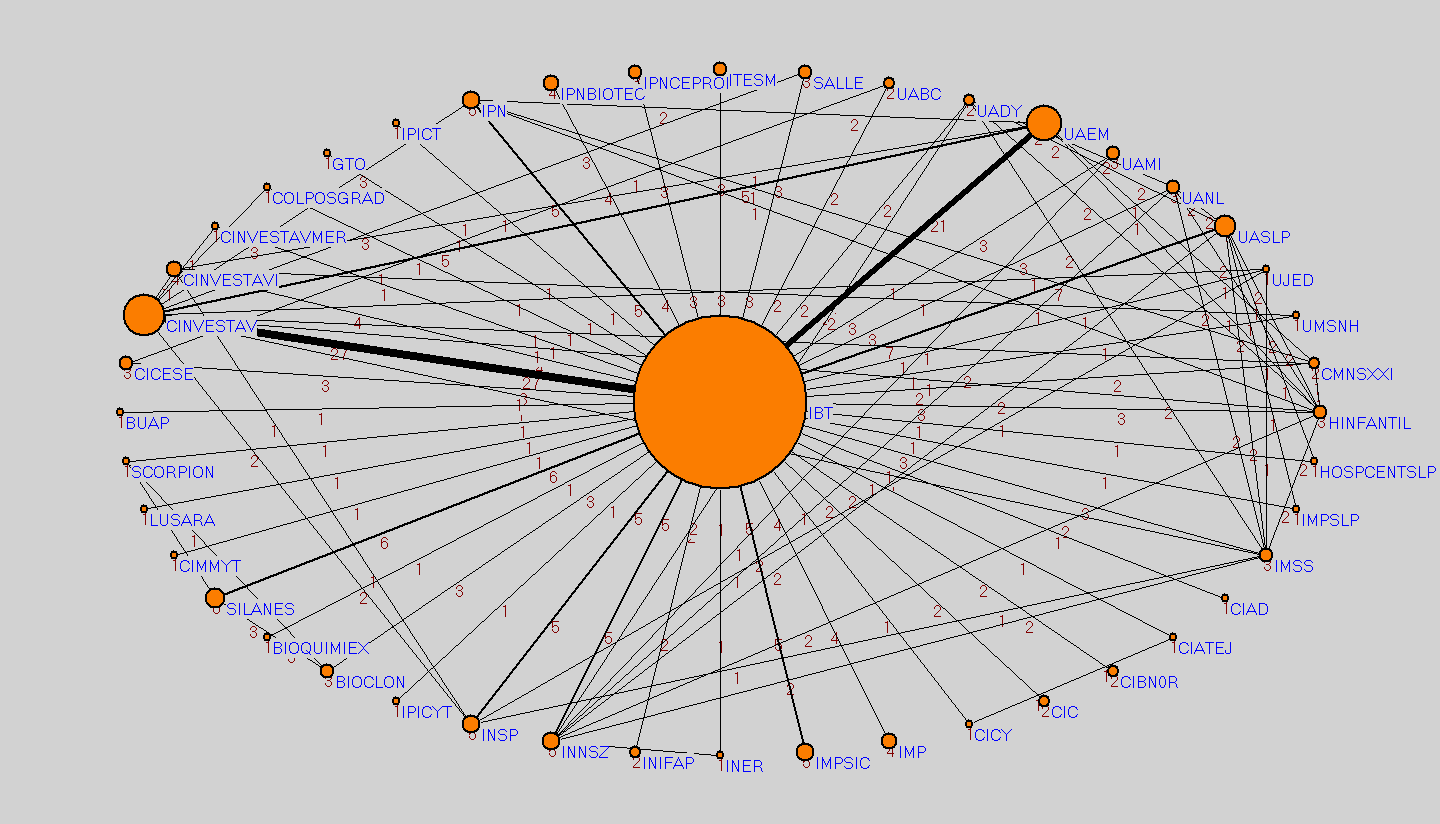1440x824 pixels.
Task: Select the BIOCLON node circle
Action: tap(327, 671)
